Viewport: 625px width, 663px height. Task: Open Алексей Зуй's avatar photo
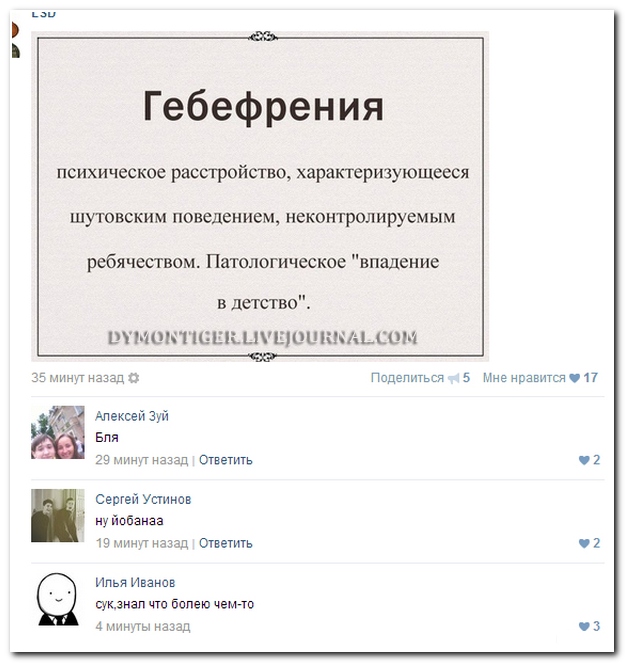pos(58,432)
